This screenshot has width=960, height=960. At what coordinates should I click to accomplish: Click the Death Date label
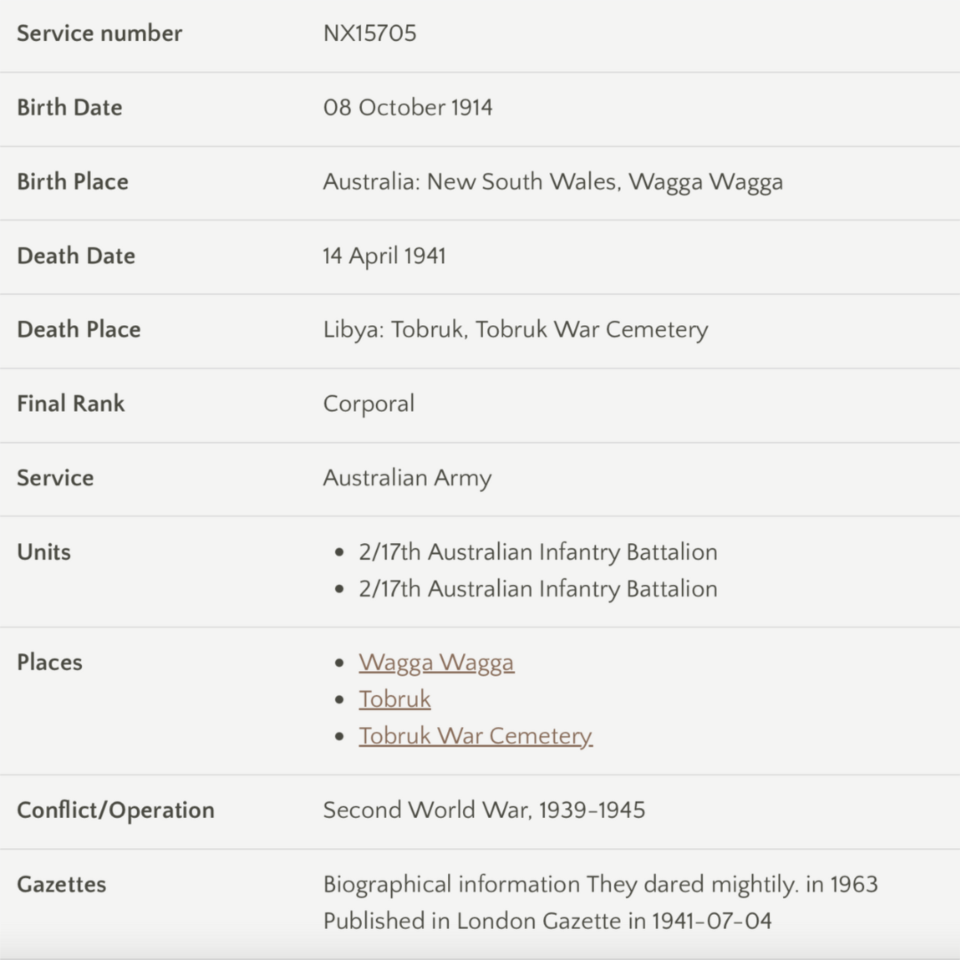[x=76, y=256]
